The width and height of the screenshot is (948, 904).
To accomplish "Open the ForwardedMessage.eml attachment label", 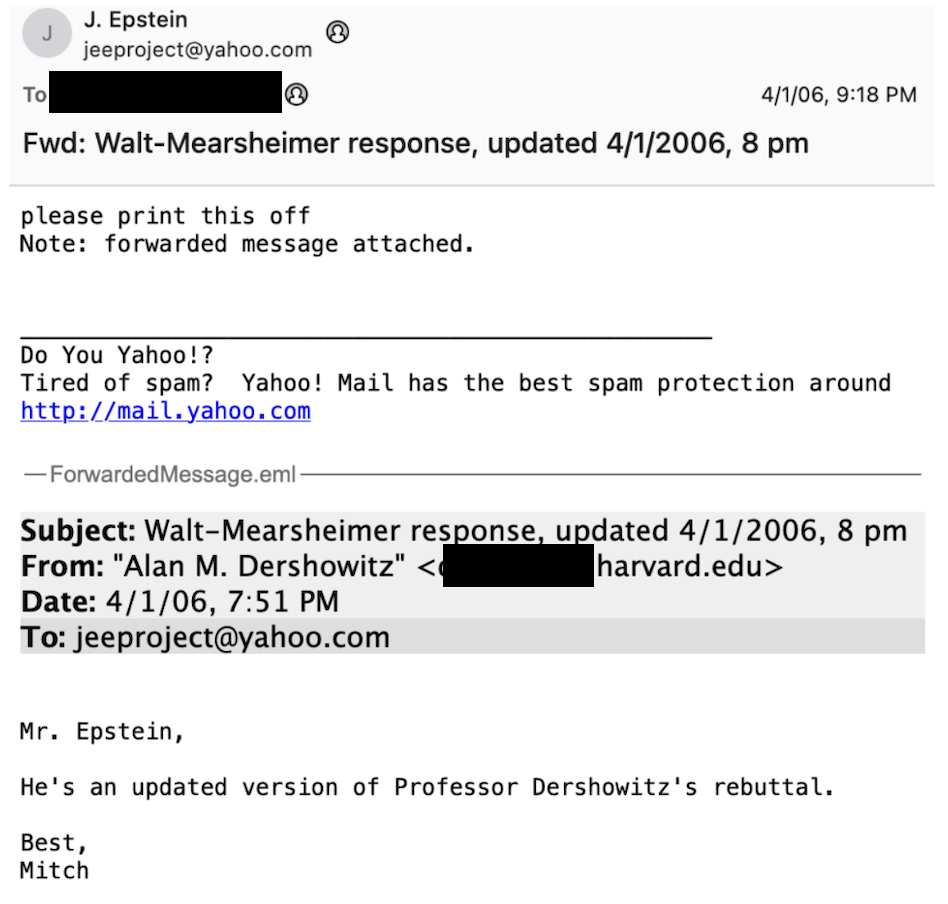I will click(x=173, y=475).
